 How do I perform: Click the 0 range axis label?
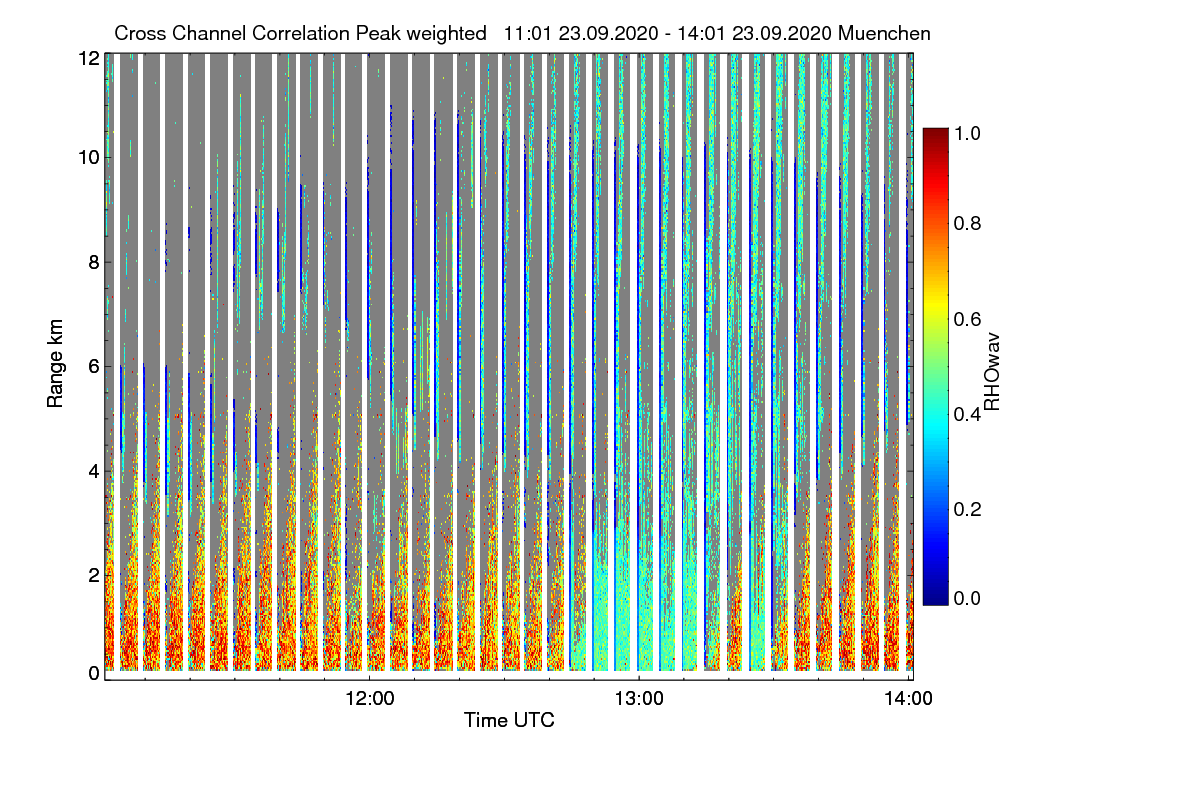pyautogui.click(x=94, y=673)
